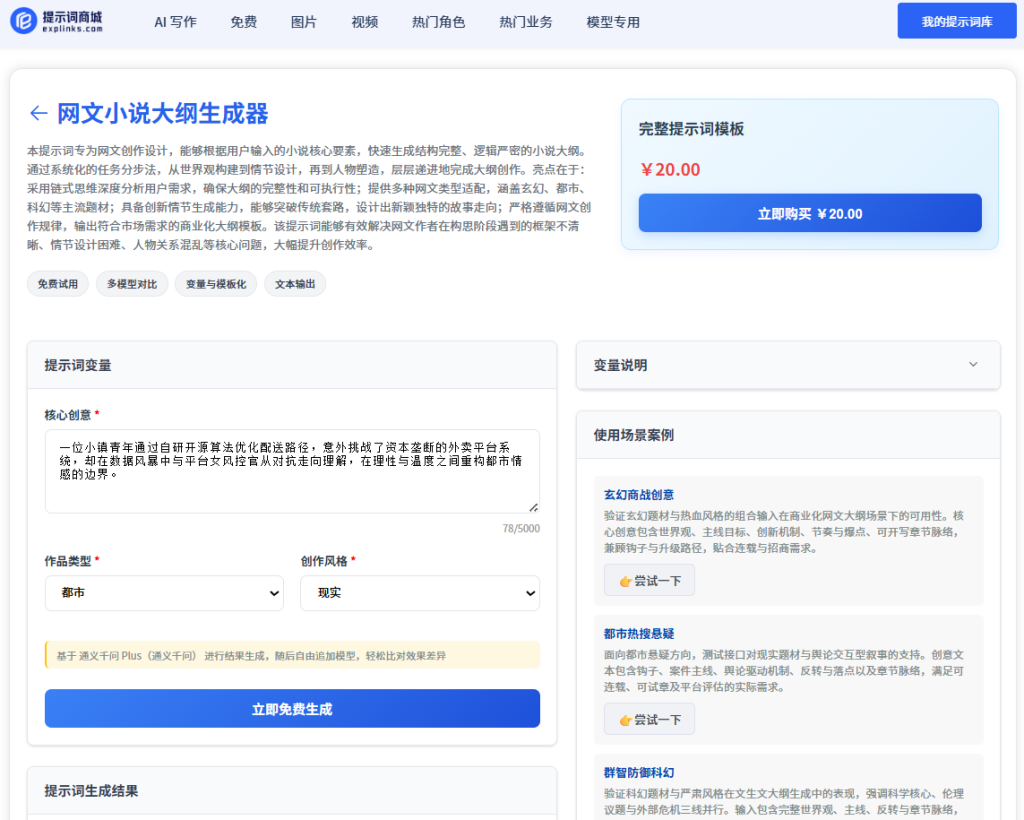Select the 热门角色 nav item
Image resolution: width=1024 pixels, height=820 pixels.
[438, 22]
